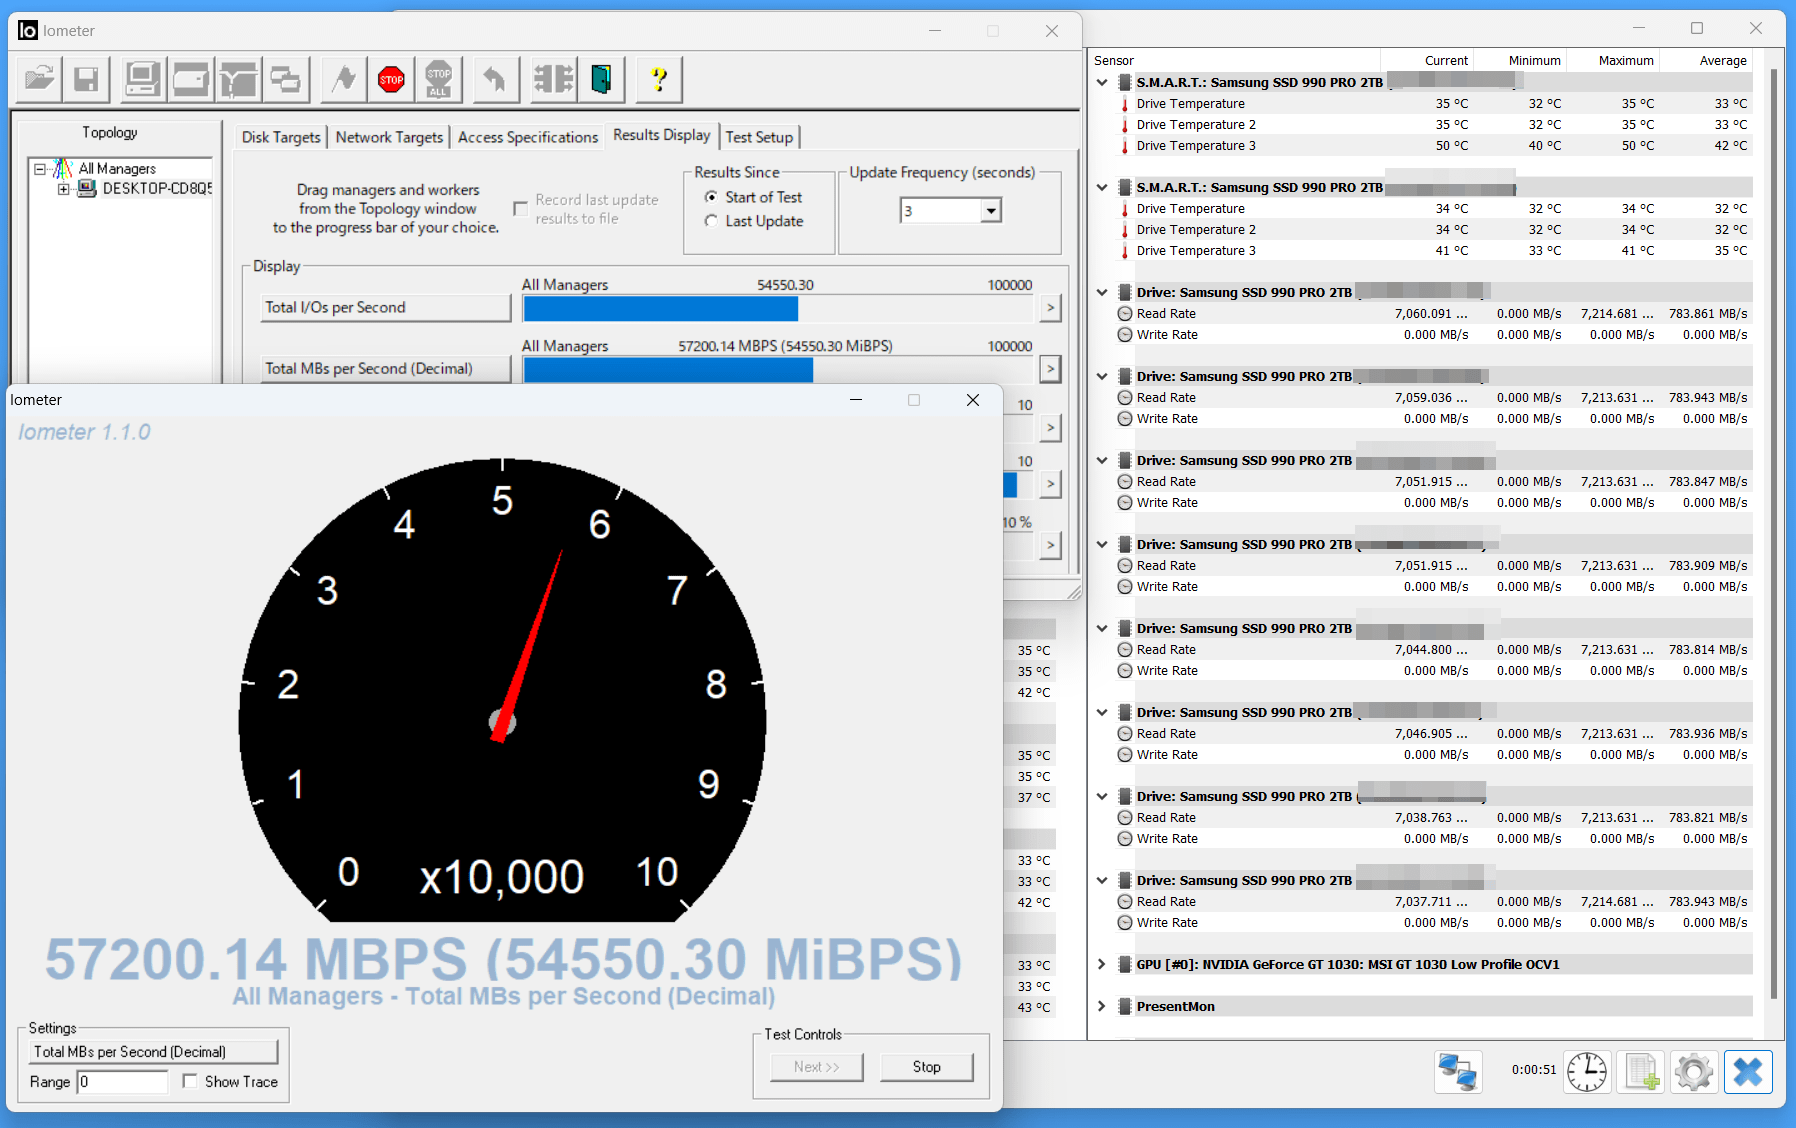Click the HWiNFO clock reset-timer icon
1796x1128 pixels.
point(1587,1072)
